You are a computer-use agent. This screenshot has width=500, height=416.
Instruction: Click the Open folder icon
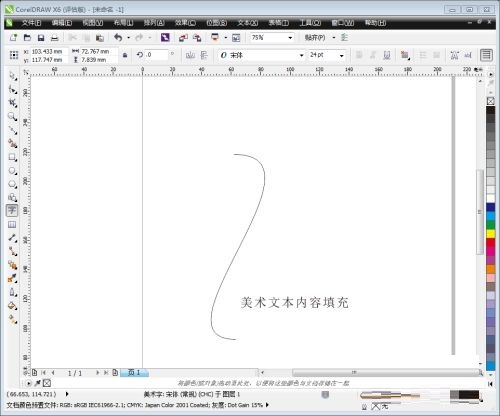coord(27,38)
